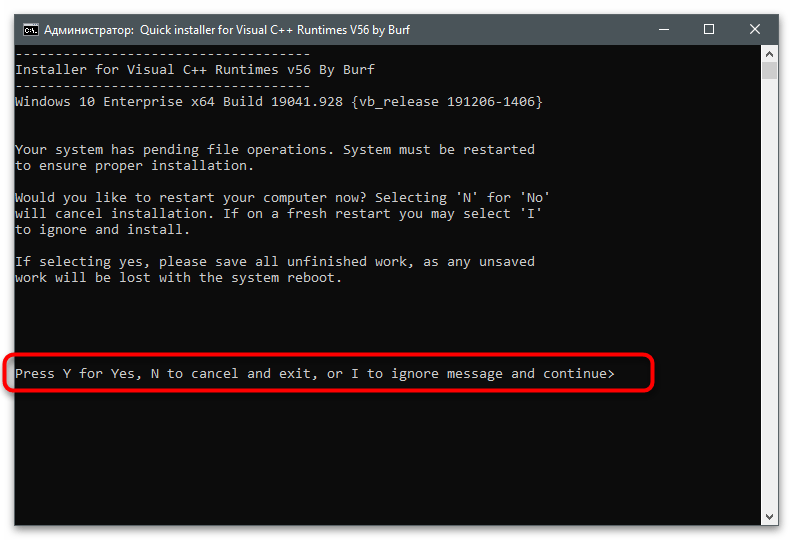Click the Windows 10 Enterprise build info line
Image resolution: width=793 pixels, height=540 pixels.
pyautogui.click(x=279, y=102)
